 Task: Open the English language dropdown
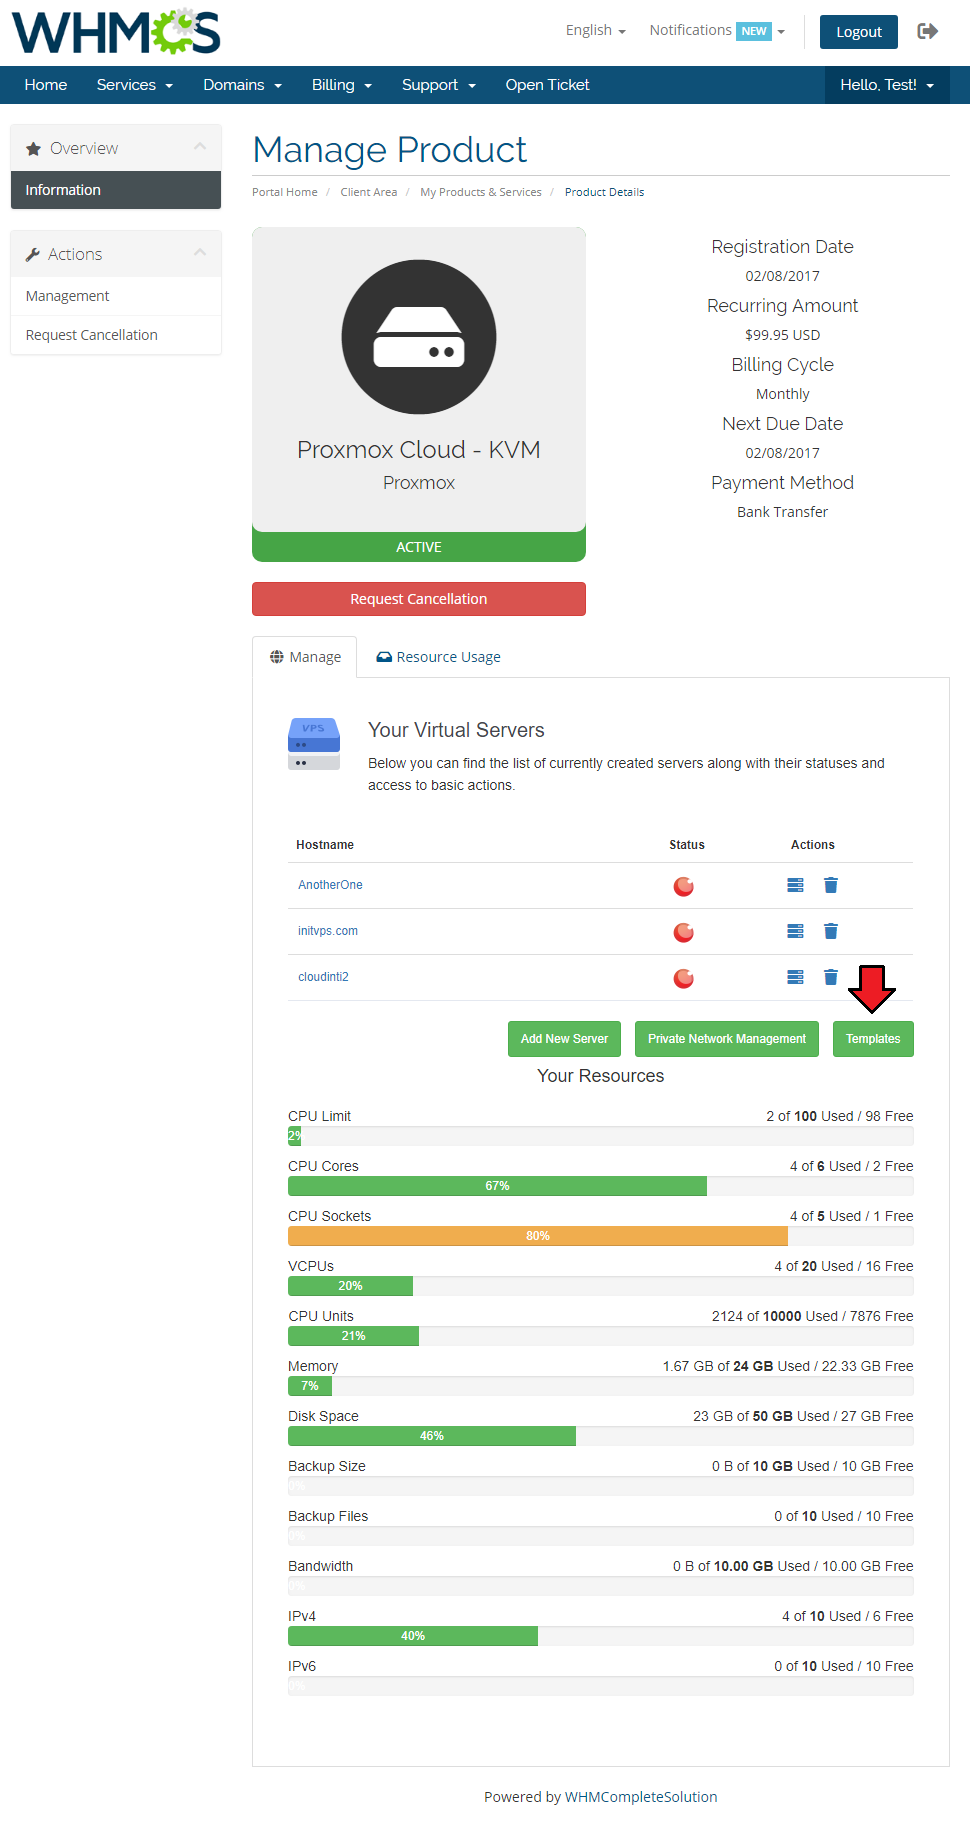595,30
